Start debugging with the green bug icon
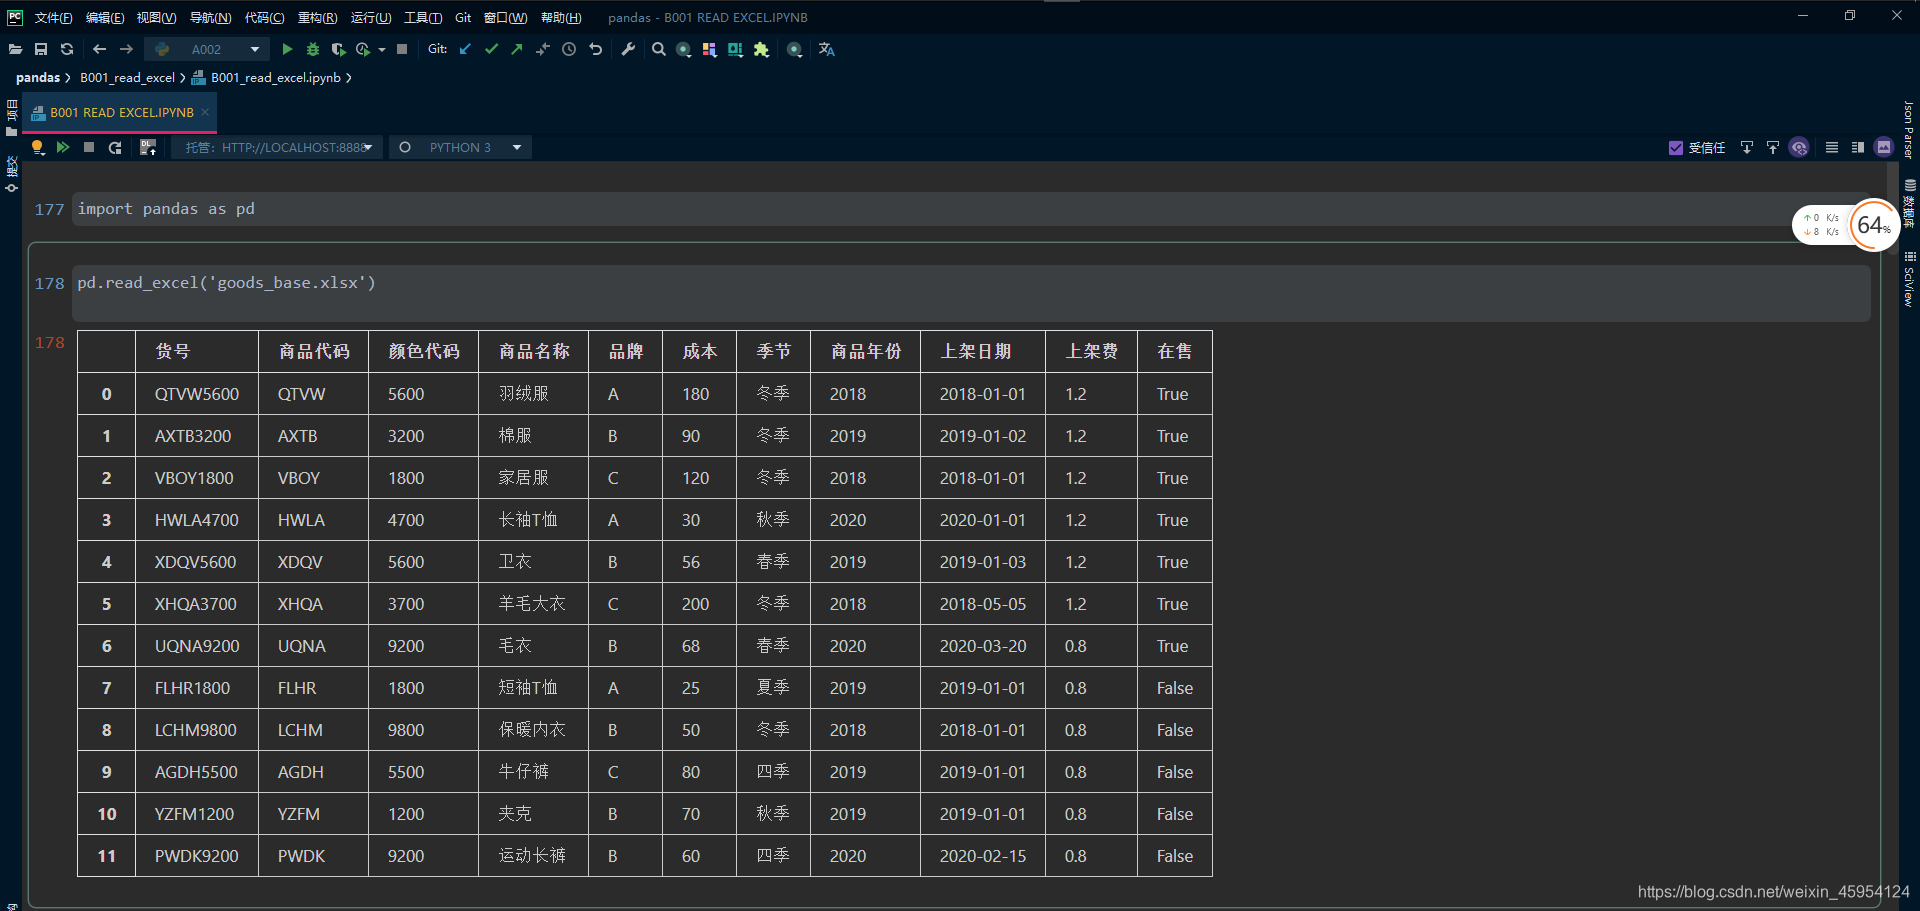The height and width of the screenshot is (911, 1920). pos(313,49)
